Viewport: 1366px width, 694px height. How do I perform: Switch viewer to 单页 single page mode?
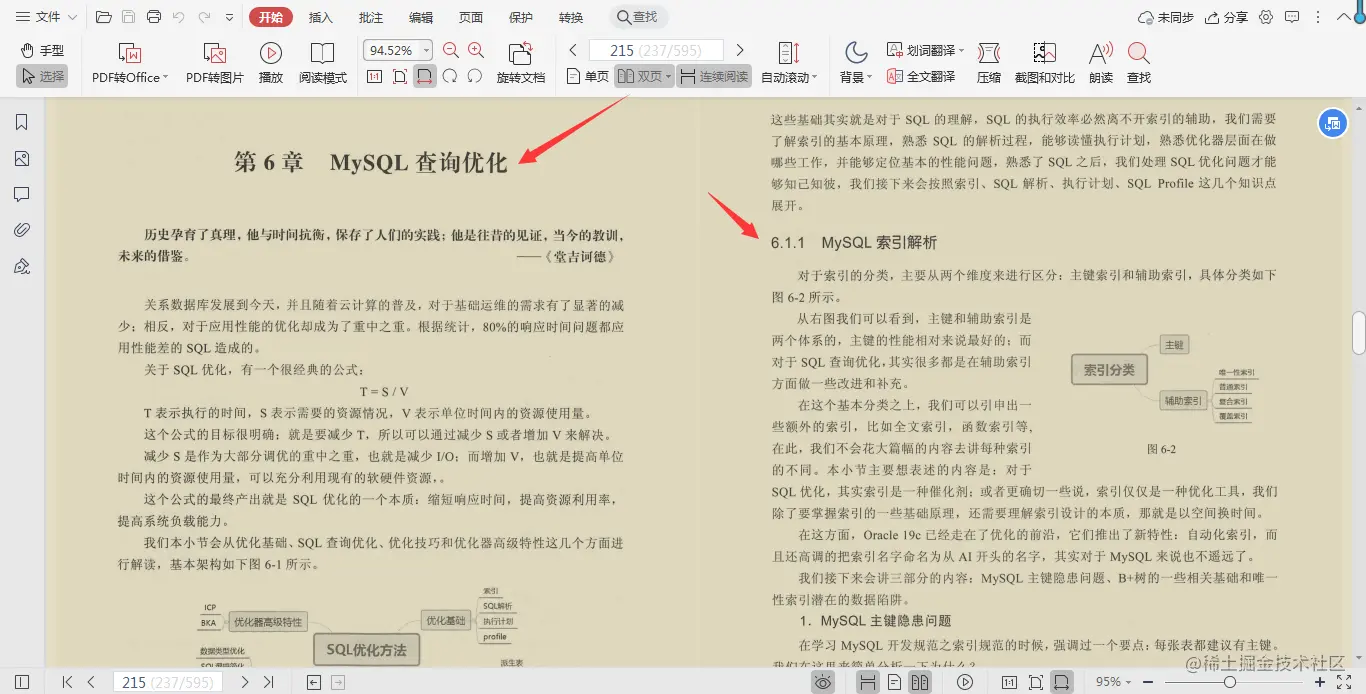click(592, 75)
